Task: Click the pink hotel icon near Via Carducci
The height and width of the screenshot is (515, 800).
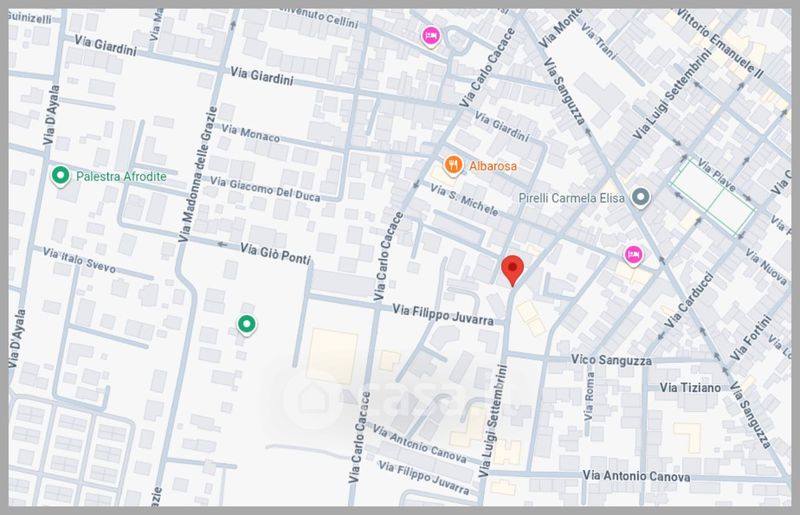Action: (632, 255)
